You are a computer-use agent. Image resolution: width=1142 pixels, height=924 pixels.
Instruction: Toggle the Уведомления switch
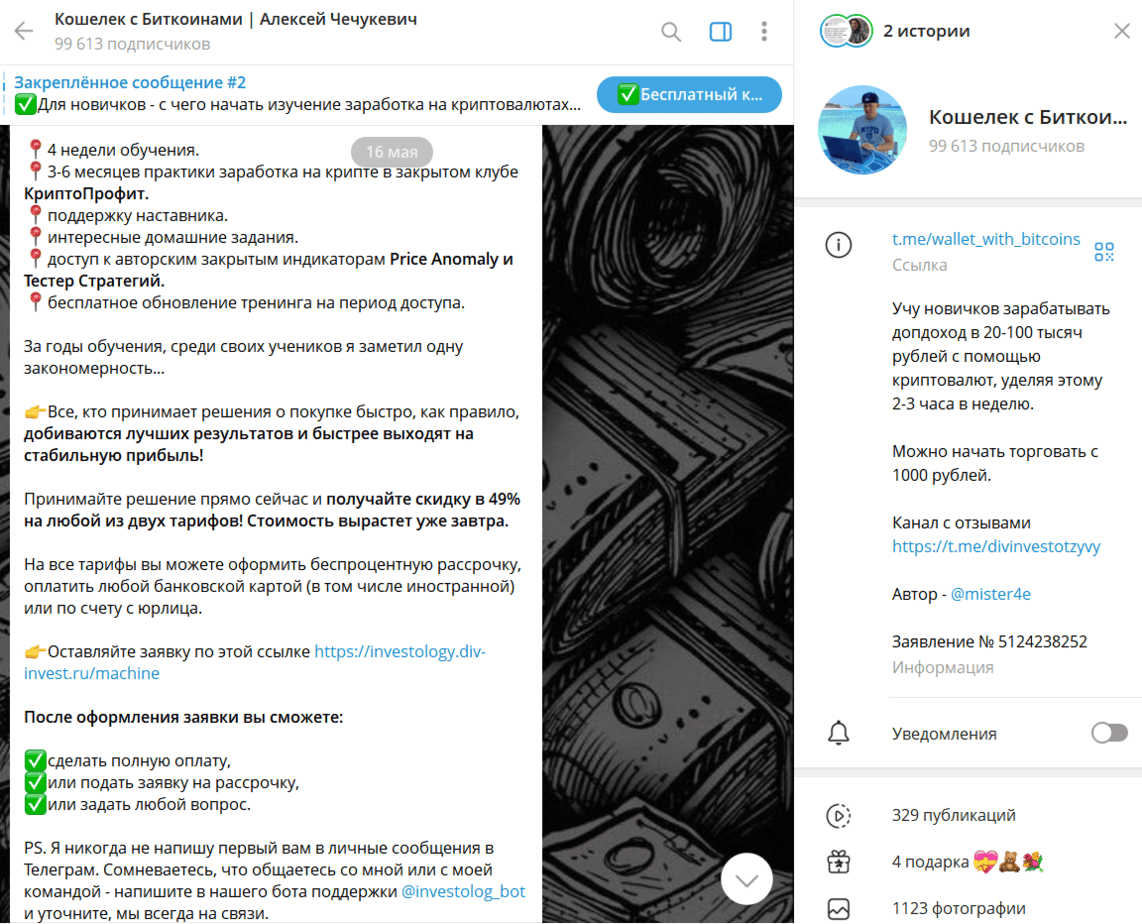1109,733
